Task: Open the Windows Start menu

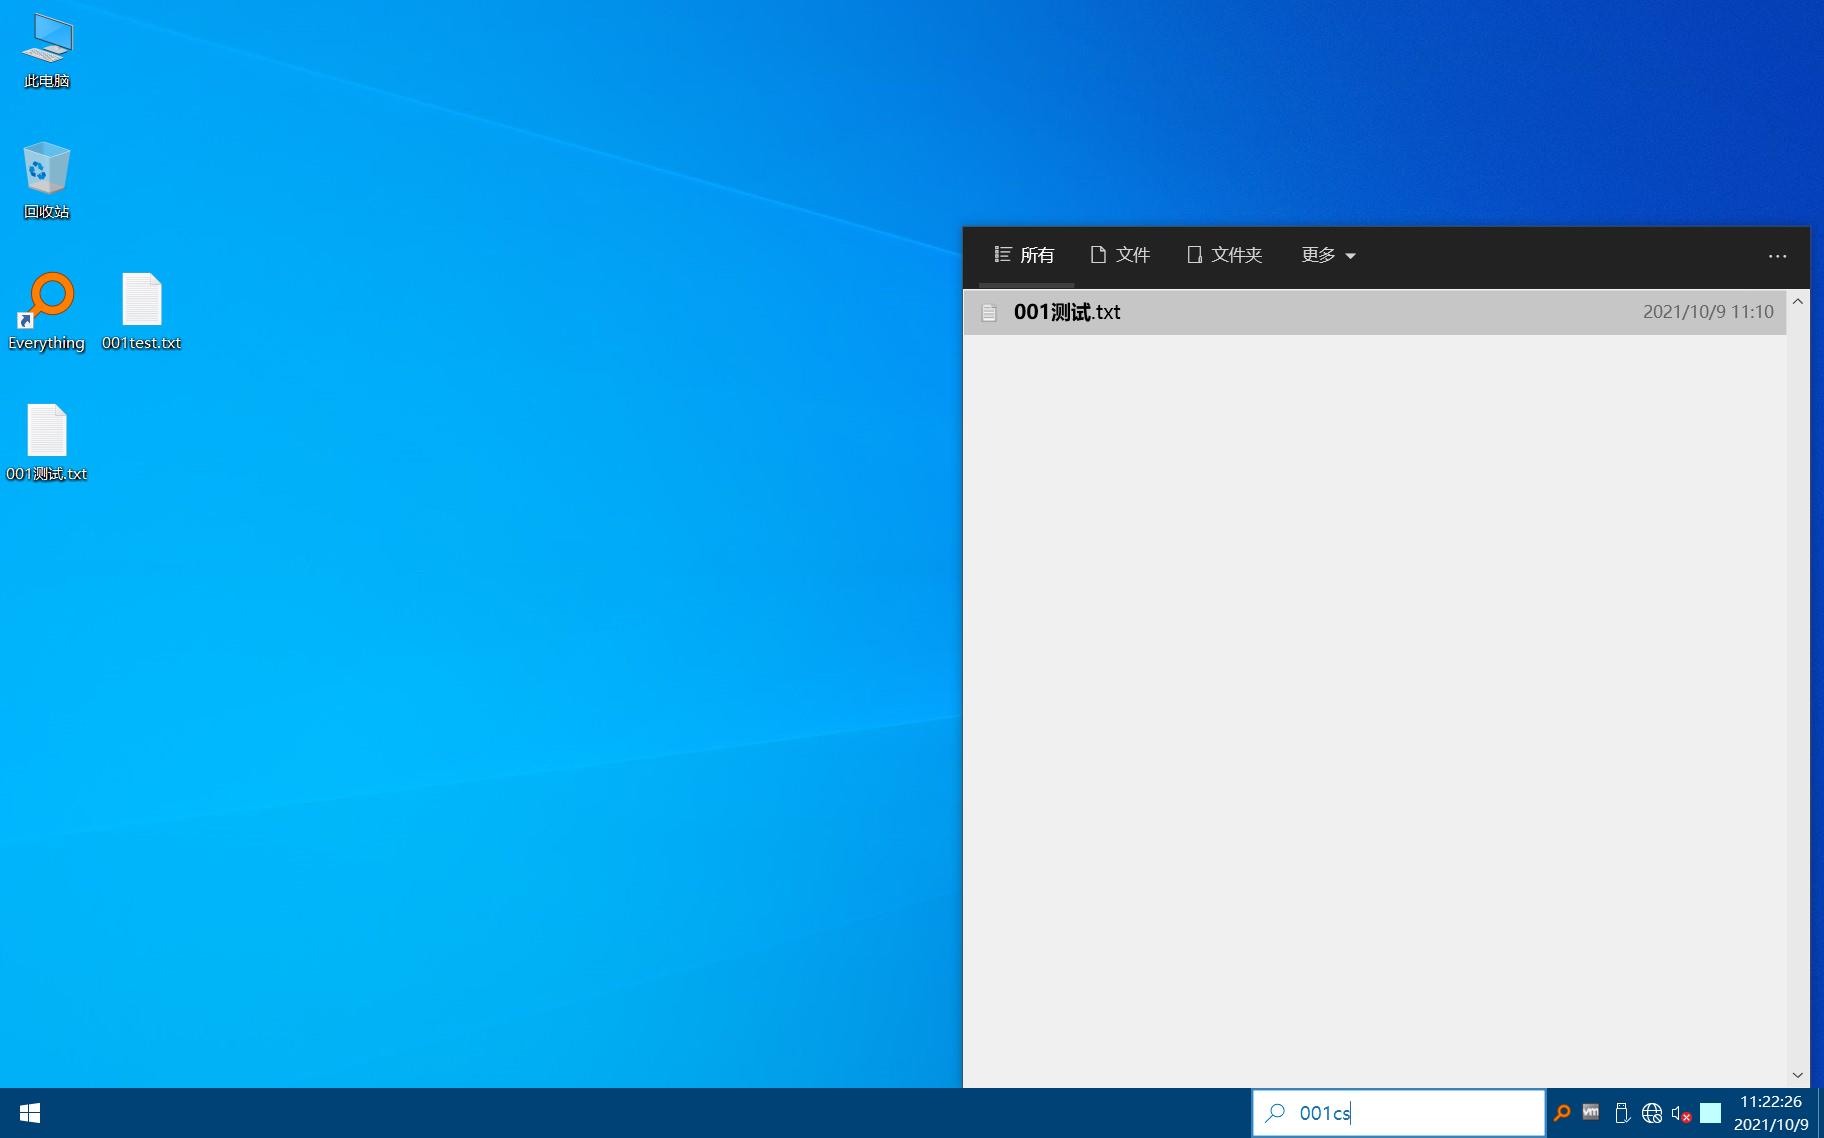Action: [30, 1113]
